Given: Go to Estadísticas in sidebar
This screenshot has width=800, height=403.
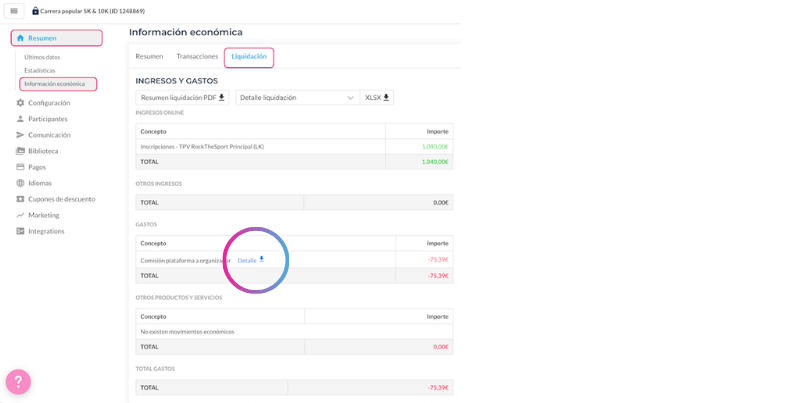Looking at the screenshot, I should coord(40,70).
